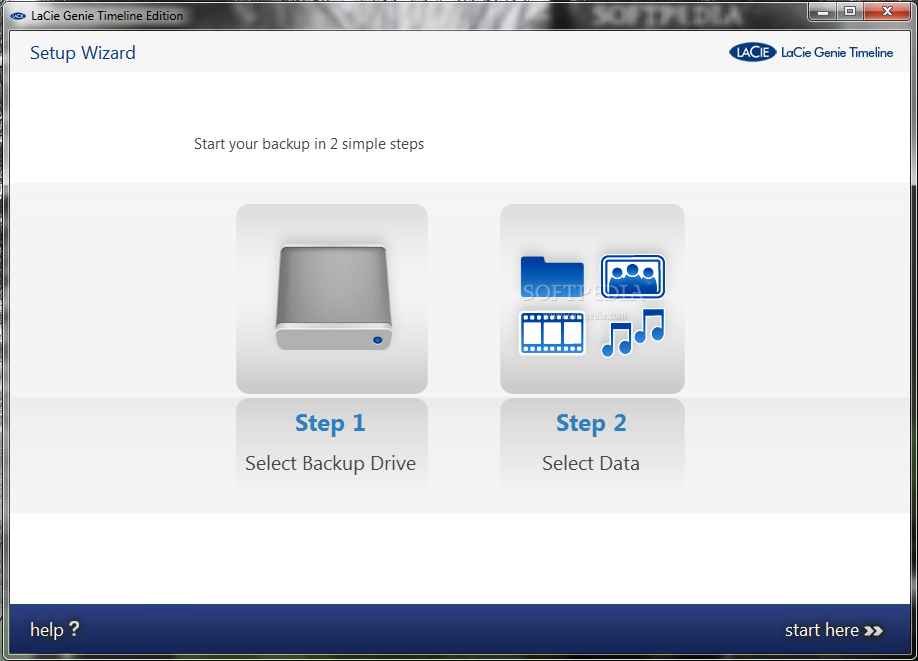Screen dimensions: 918x661
Task: Click the Setup Wizard title
Action: tap(83, 53)
